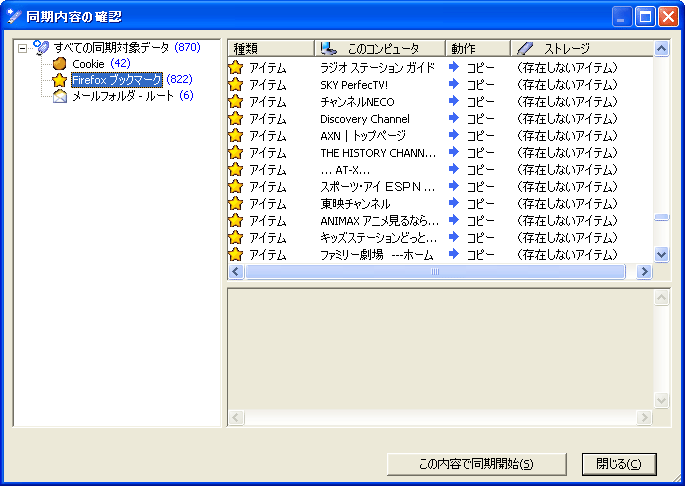This screenshot has height=486, width=685.
Task: Sort list by 種類 column header
Action: click(x=271, y=48)
